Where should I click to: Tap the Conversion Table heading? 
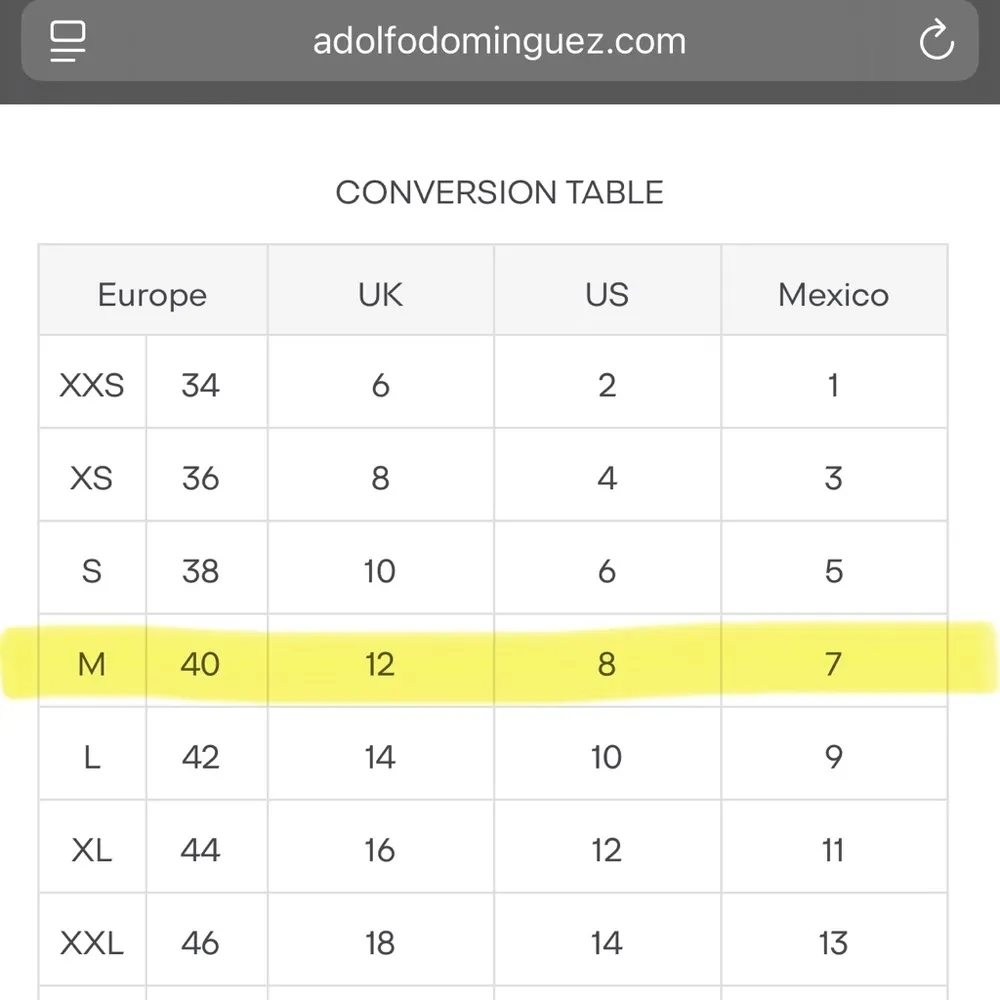499,192
